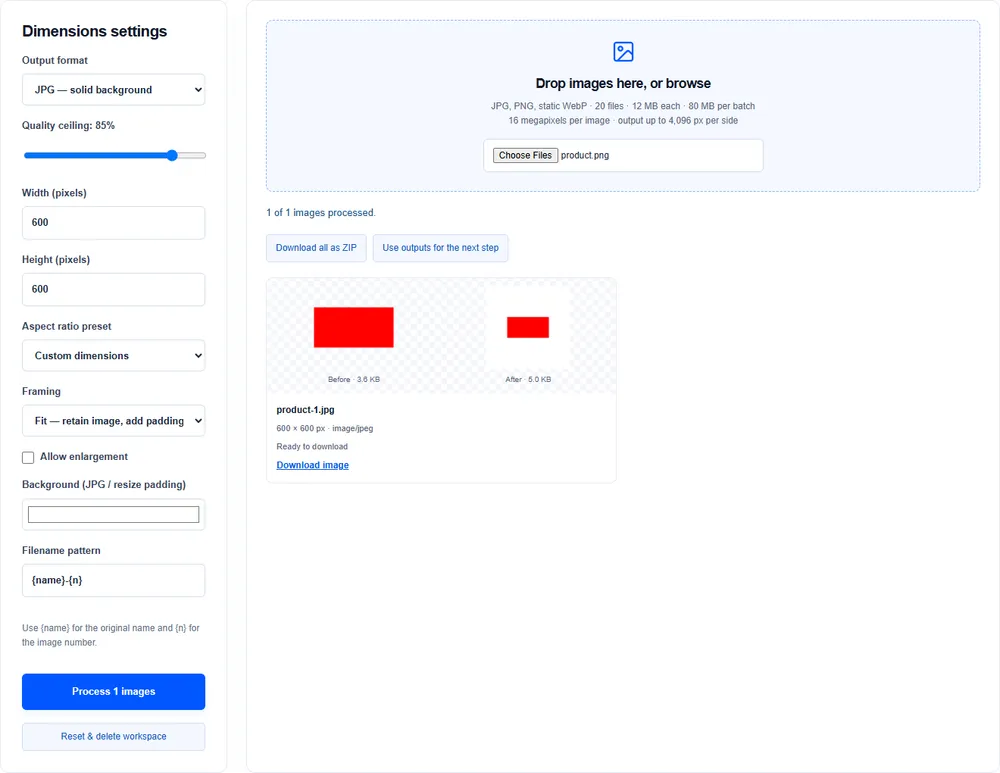Click the Filename pattern input field

114,580
